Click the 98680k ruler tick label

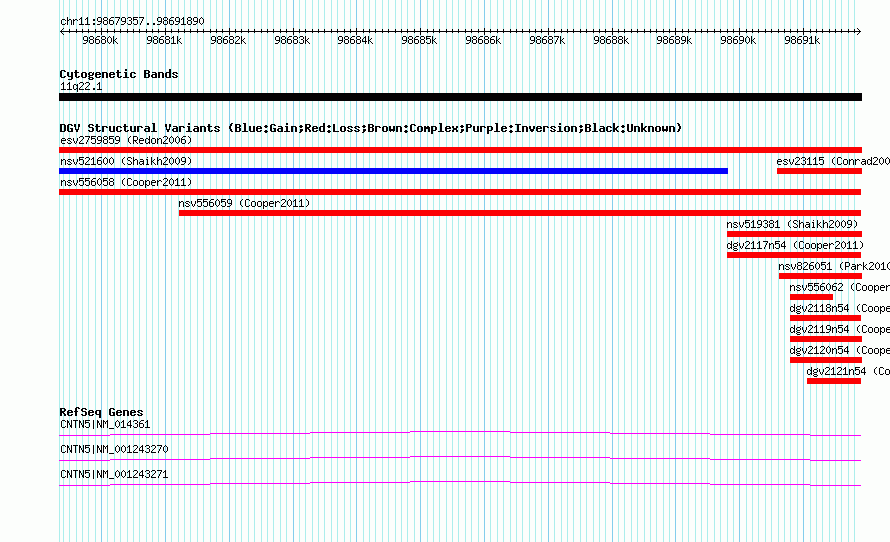[x=100, y=40]
